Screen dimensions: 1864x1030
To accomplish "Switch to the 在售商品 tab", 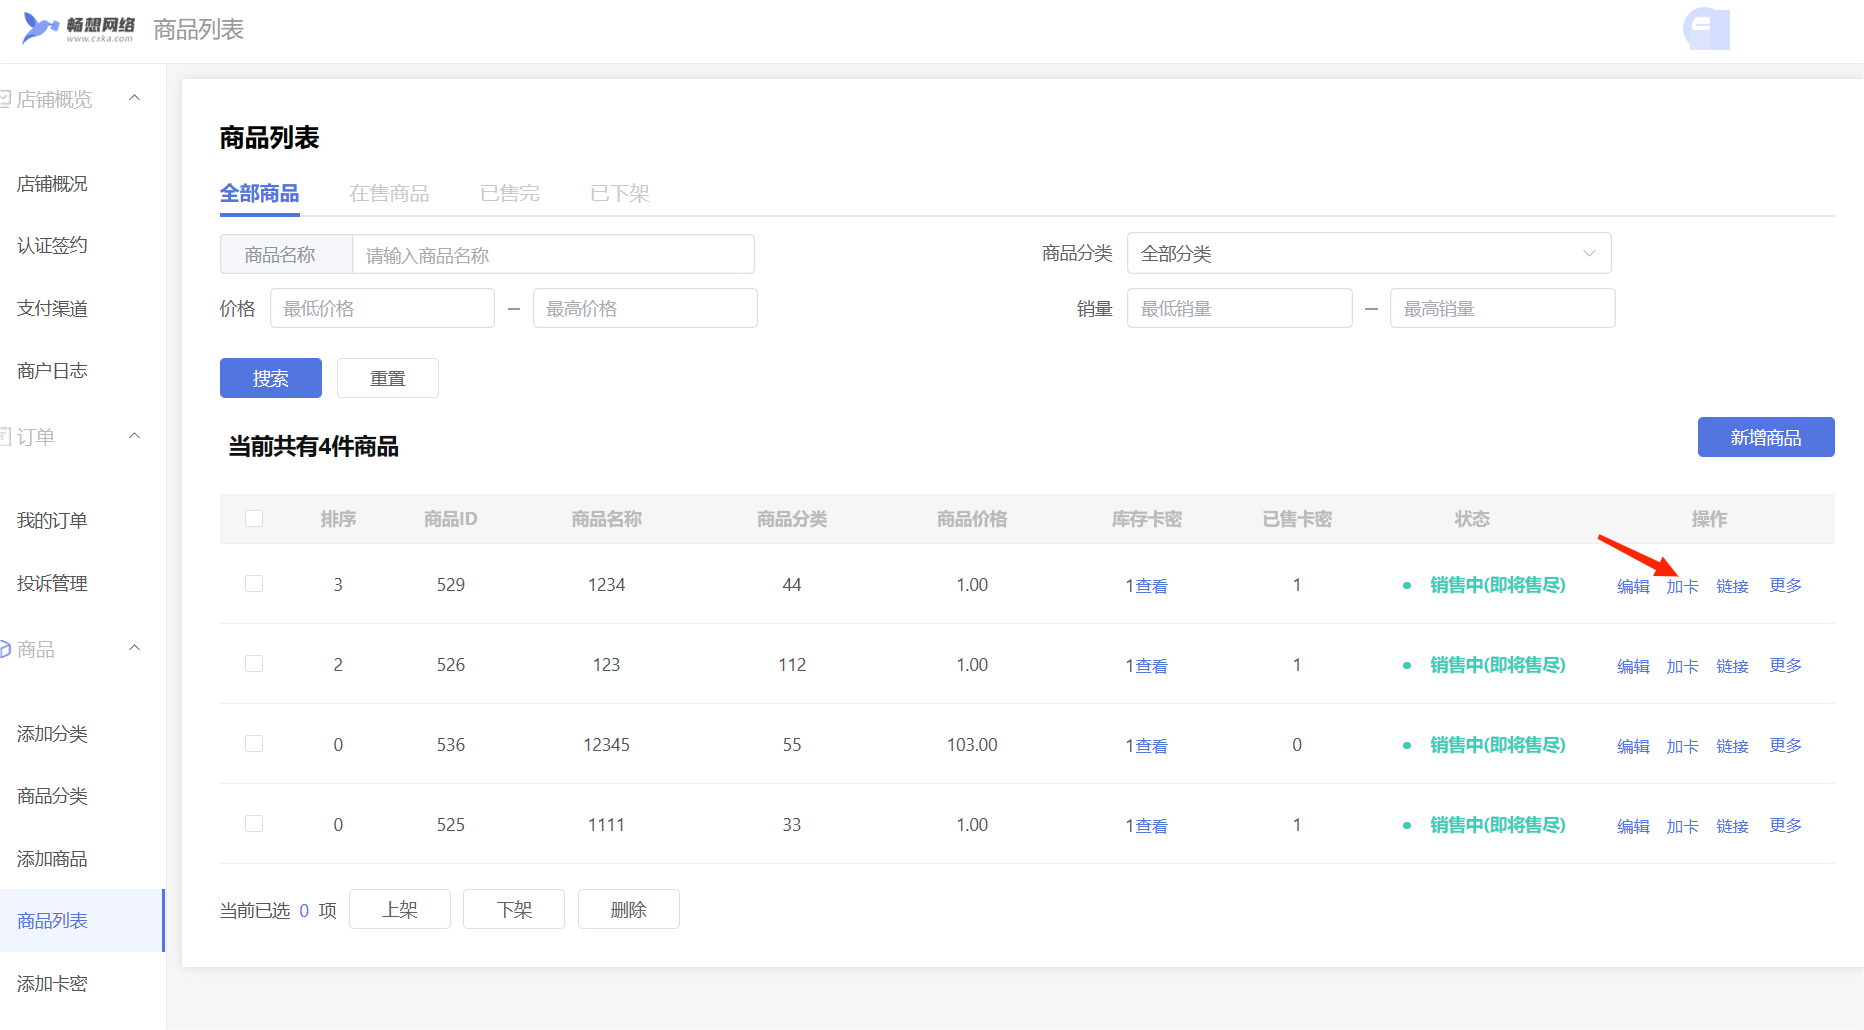I will pyautogui.click(x=389, y=193).
